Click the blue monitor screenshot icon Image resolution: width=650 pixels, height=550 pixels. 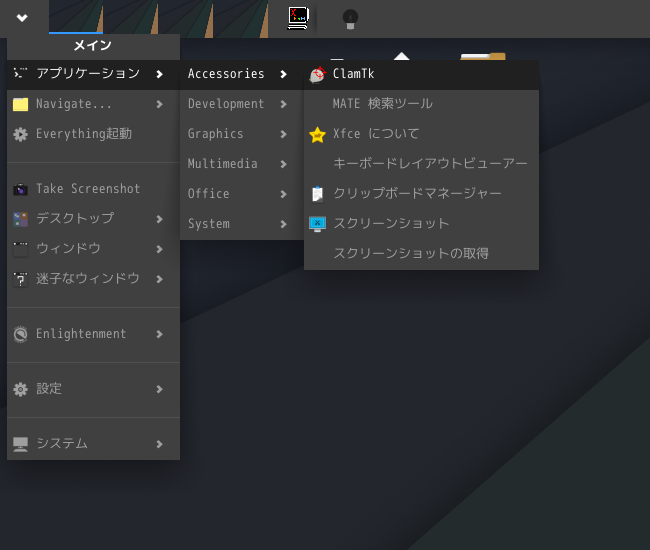[318, 224]
